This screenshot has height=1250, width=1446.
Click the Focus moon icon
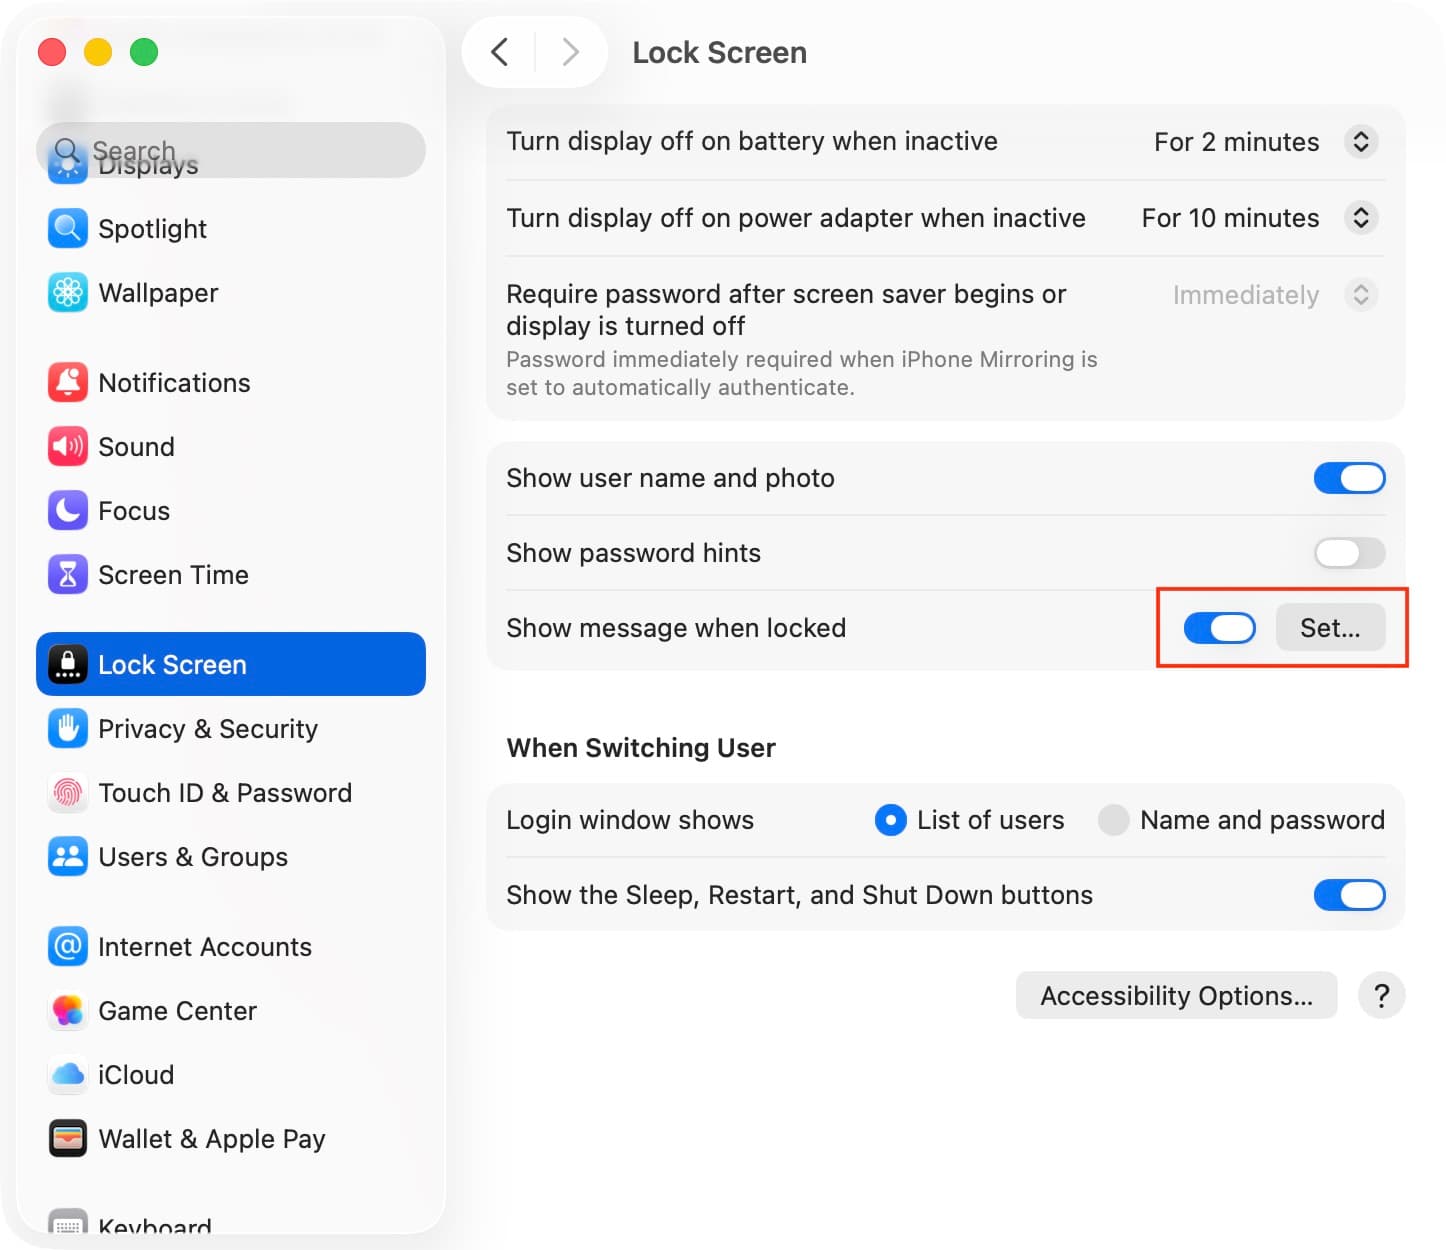coord(68,511)
